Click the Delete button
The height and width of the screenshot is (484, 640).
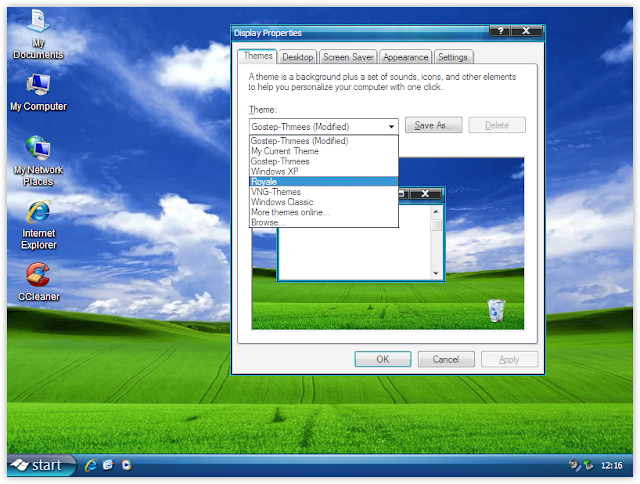coord(497,125)
